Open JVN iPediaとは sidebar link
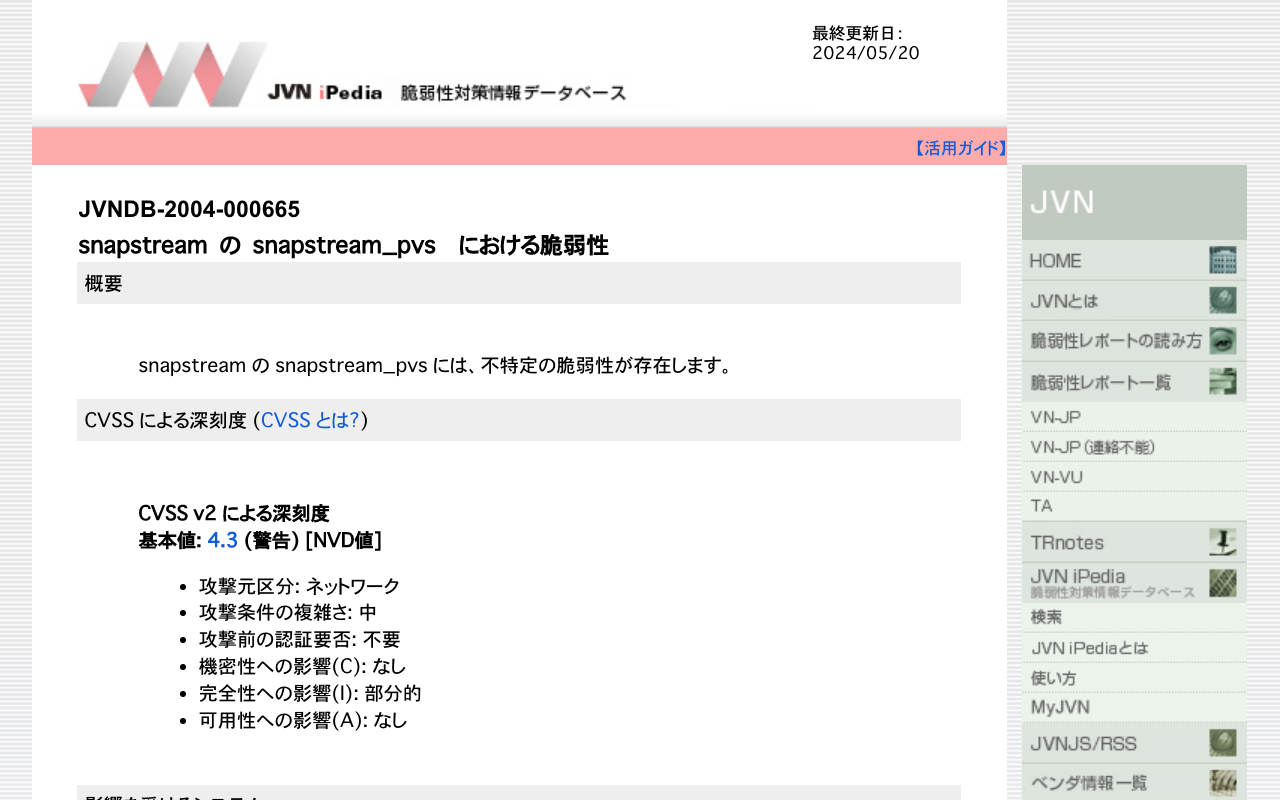 click(x=1134, y=648)
